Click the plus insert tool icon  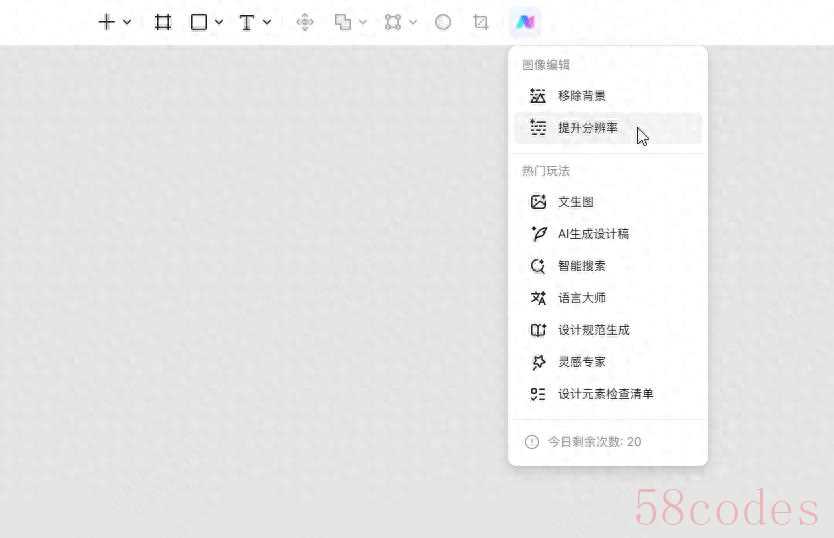[106, 22]
